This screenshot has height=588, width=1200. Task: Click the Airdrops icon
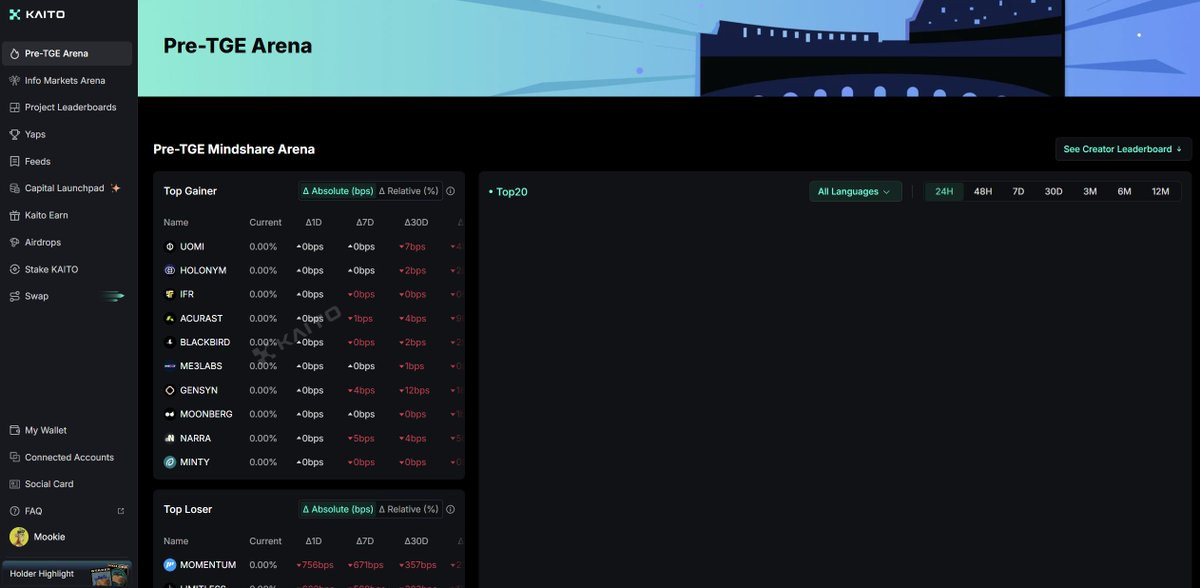[15, 243]
